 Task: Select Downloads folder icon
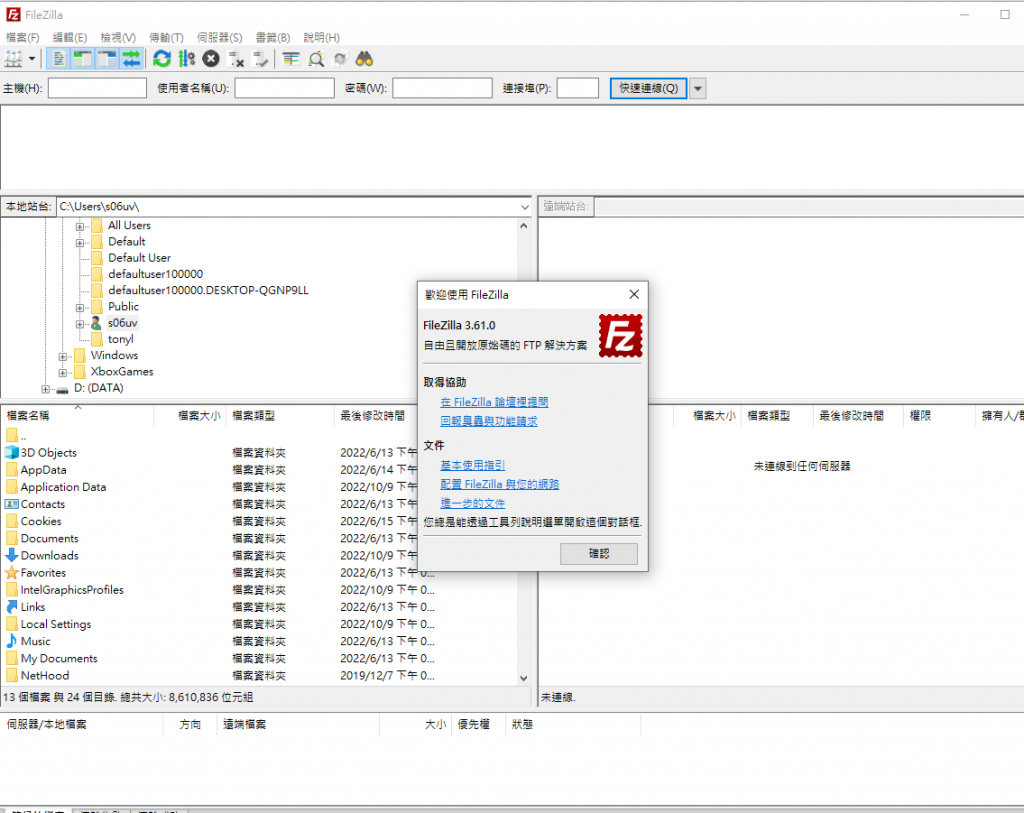[12, 555]
